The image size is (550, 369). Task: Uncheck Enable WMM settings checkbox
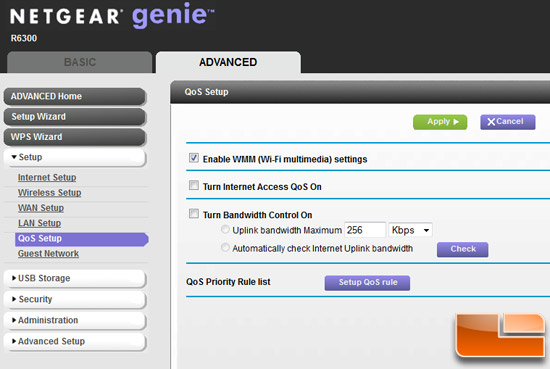(194, 158)
